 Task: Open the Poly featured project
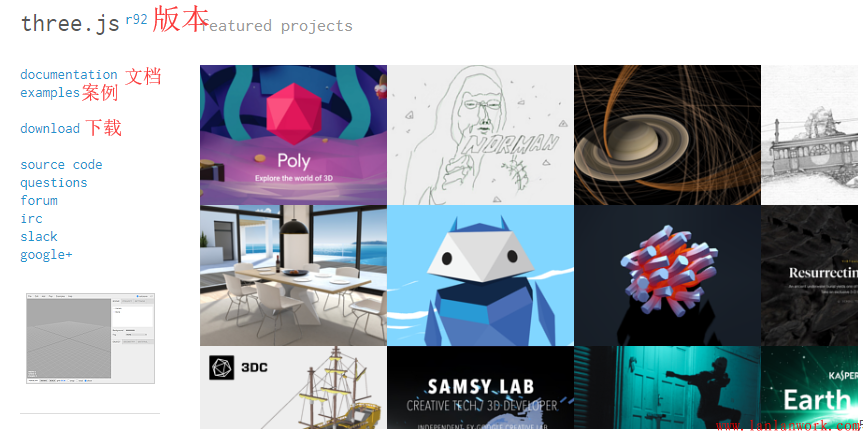click(293, 135)
